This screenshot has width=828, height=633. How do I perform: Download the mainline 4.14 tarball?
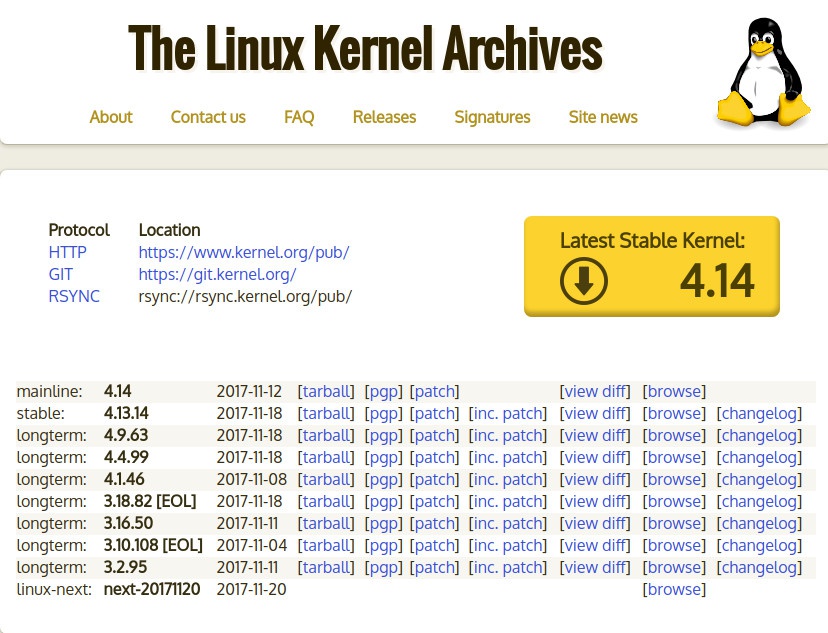326,391
